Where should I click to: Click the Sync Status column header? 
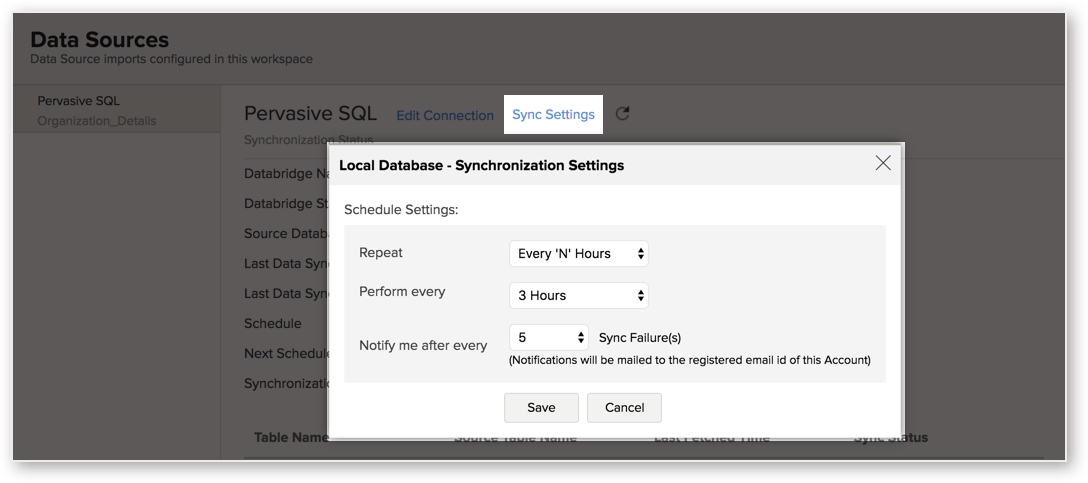click(890, 438)
